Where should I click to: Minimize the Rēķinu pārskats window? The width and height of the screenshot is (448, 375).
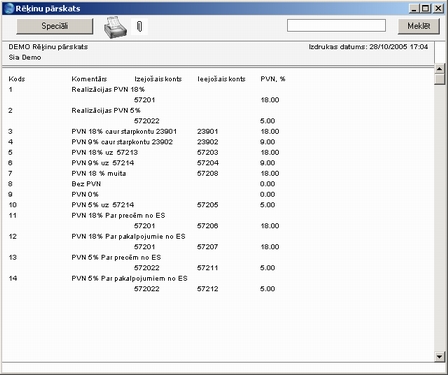pos(414,8)
